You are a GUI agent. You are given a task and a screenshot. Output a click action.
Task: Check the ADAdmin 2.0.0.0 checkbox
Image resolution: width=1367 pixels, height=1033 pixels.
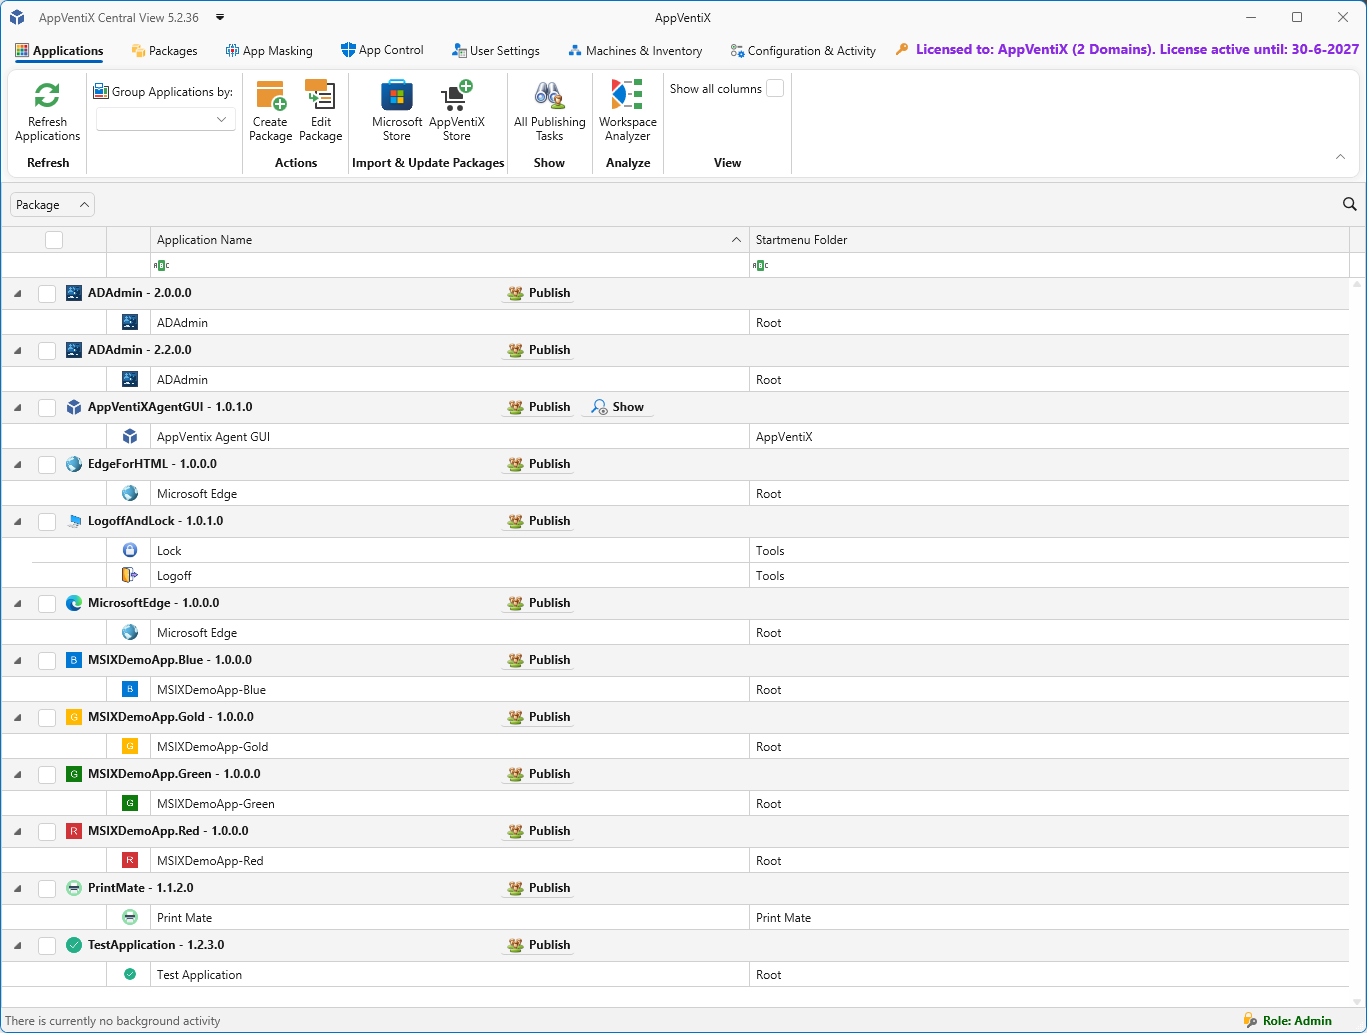[x=47, y=294]
